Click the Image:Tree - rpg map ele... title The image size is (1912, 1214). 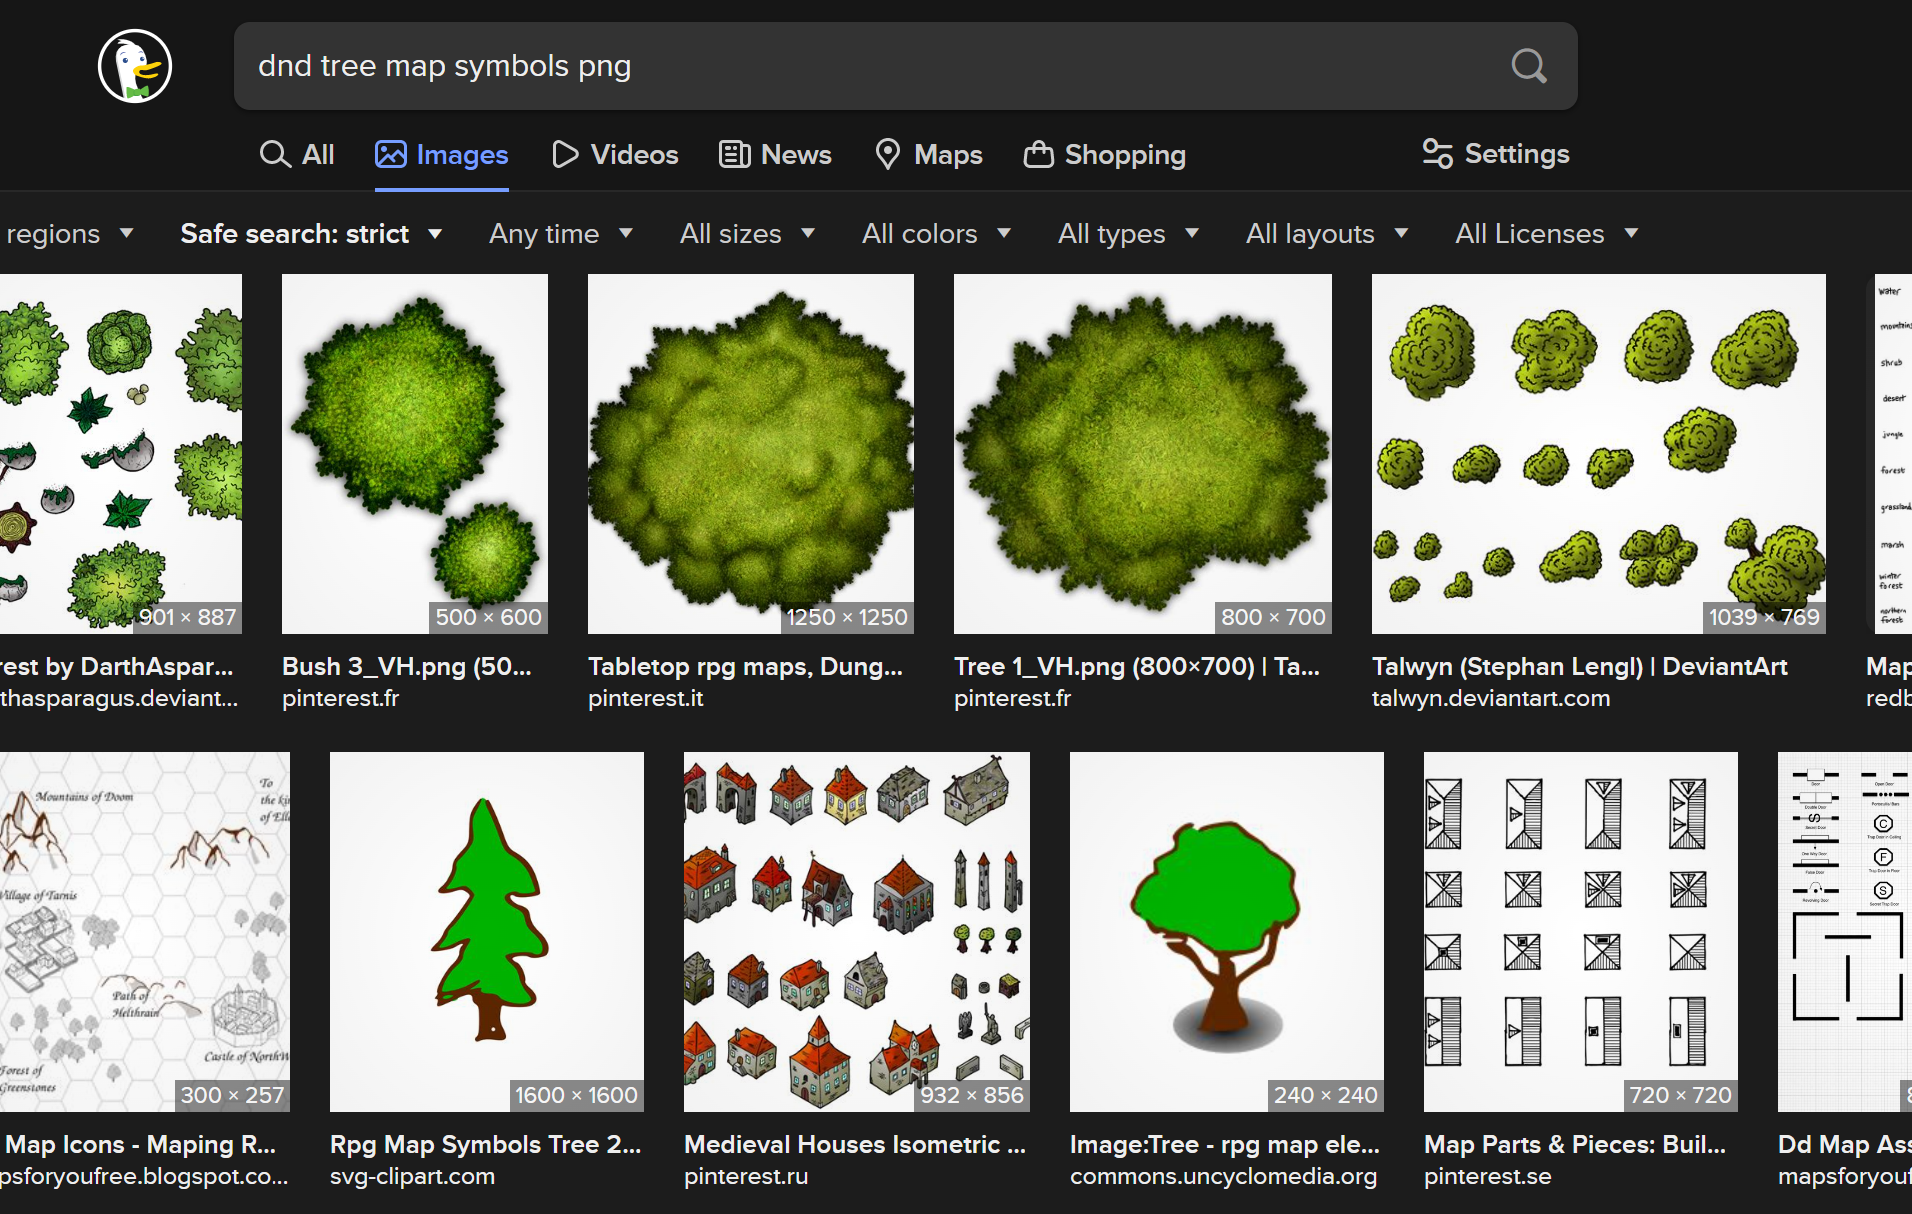1225,1144
